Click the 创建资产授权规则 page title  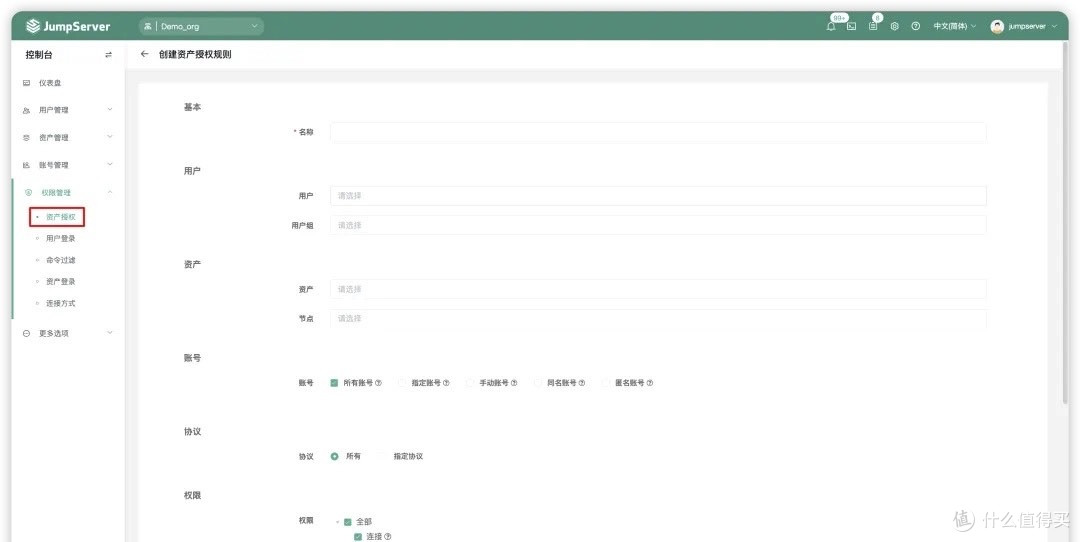[195, 54]
